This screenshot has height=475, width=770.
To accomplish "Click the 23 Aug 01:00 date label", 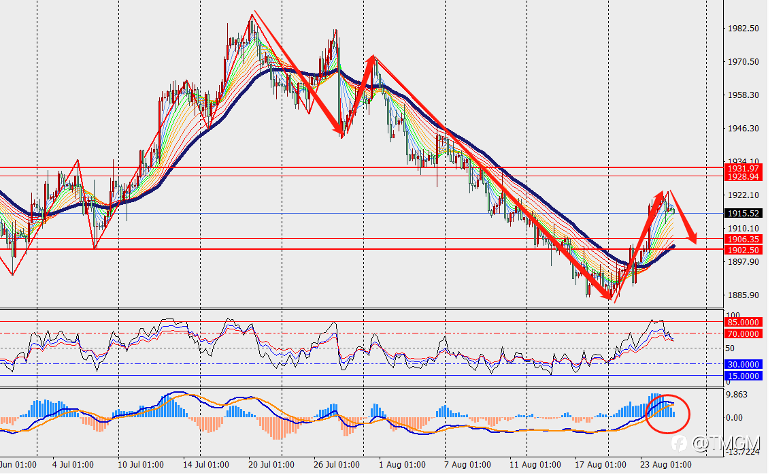I will click(x=666, y=465).
